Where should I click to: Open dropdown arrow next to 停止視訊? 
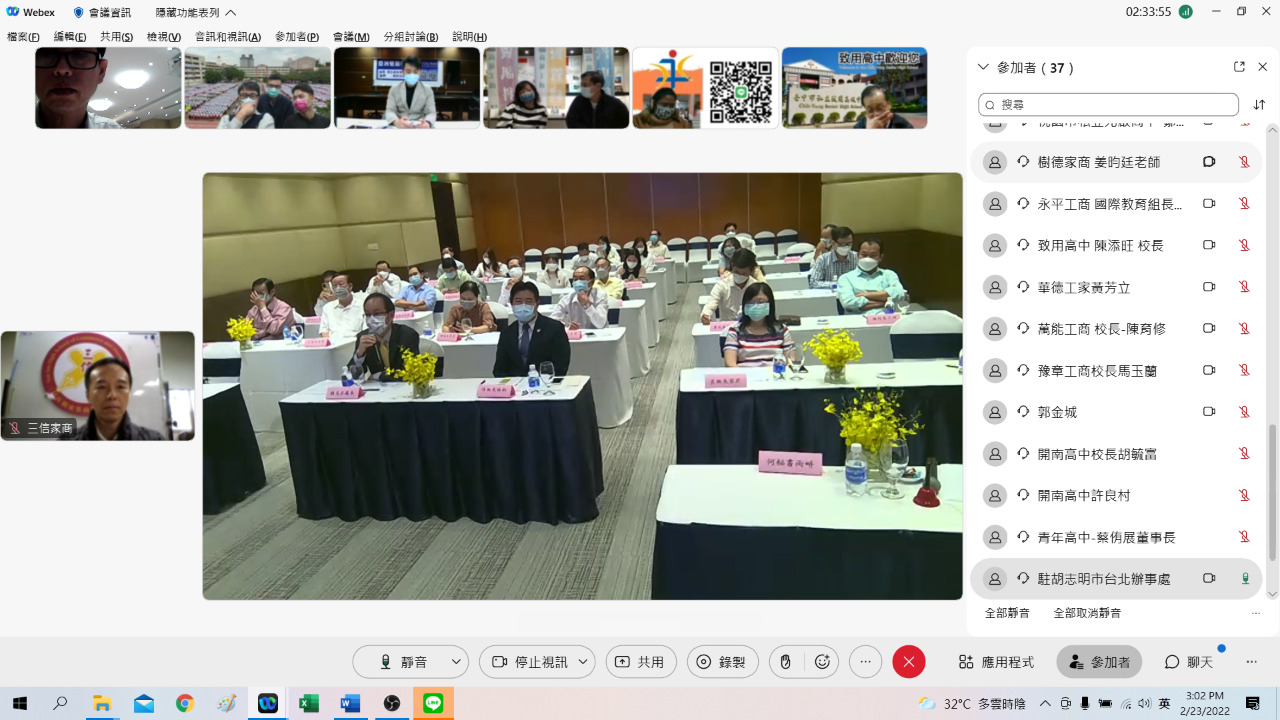583,662
